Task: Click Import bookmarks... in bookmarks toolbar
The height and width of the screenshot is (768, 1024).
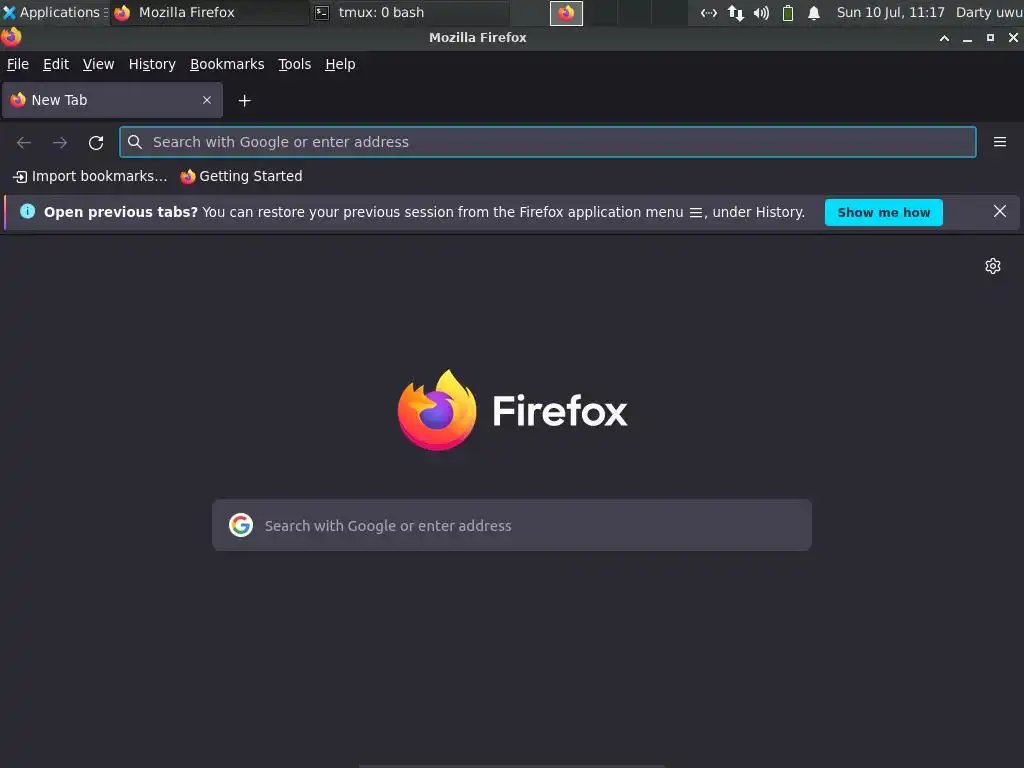Action: pos(91,176)
